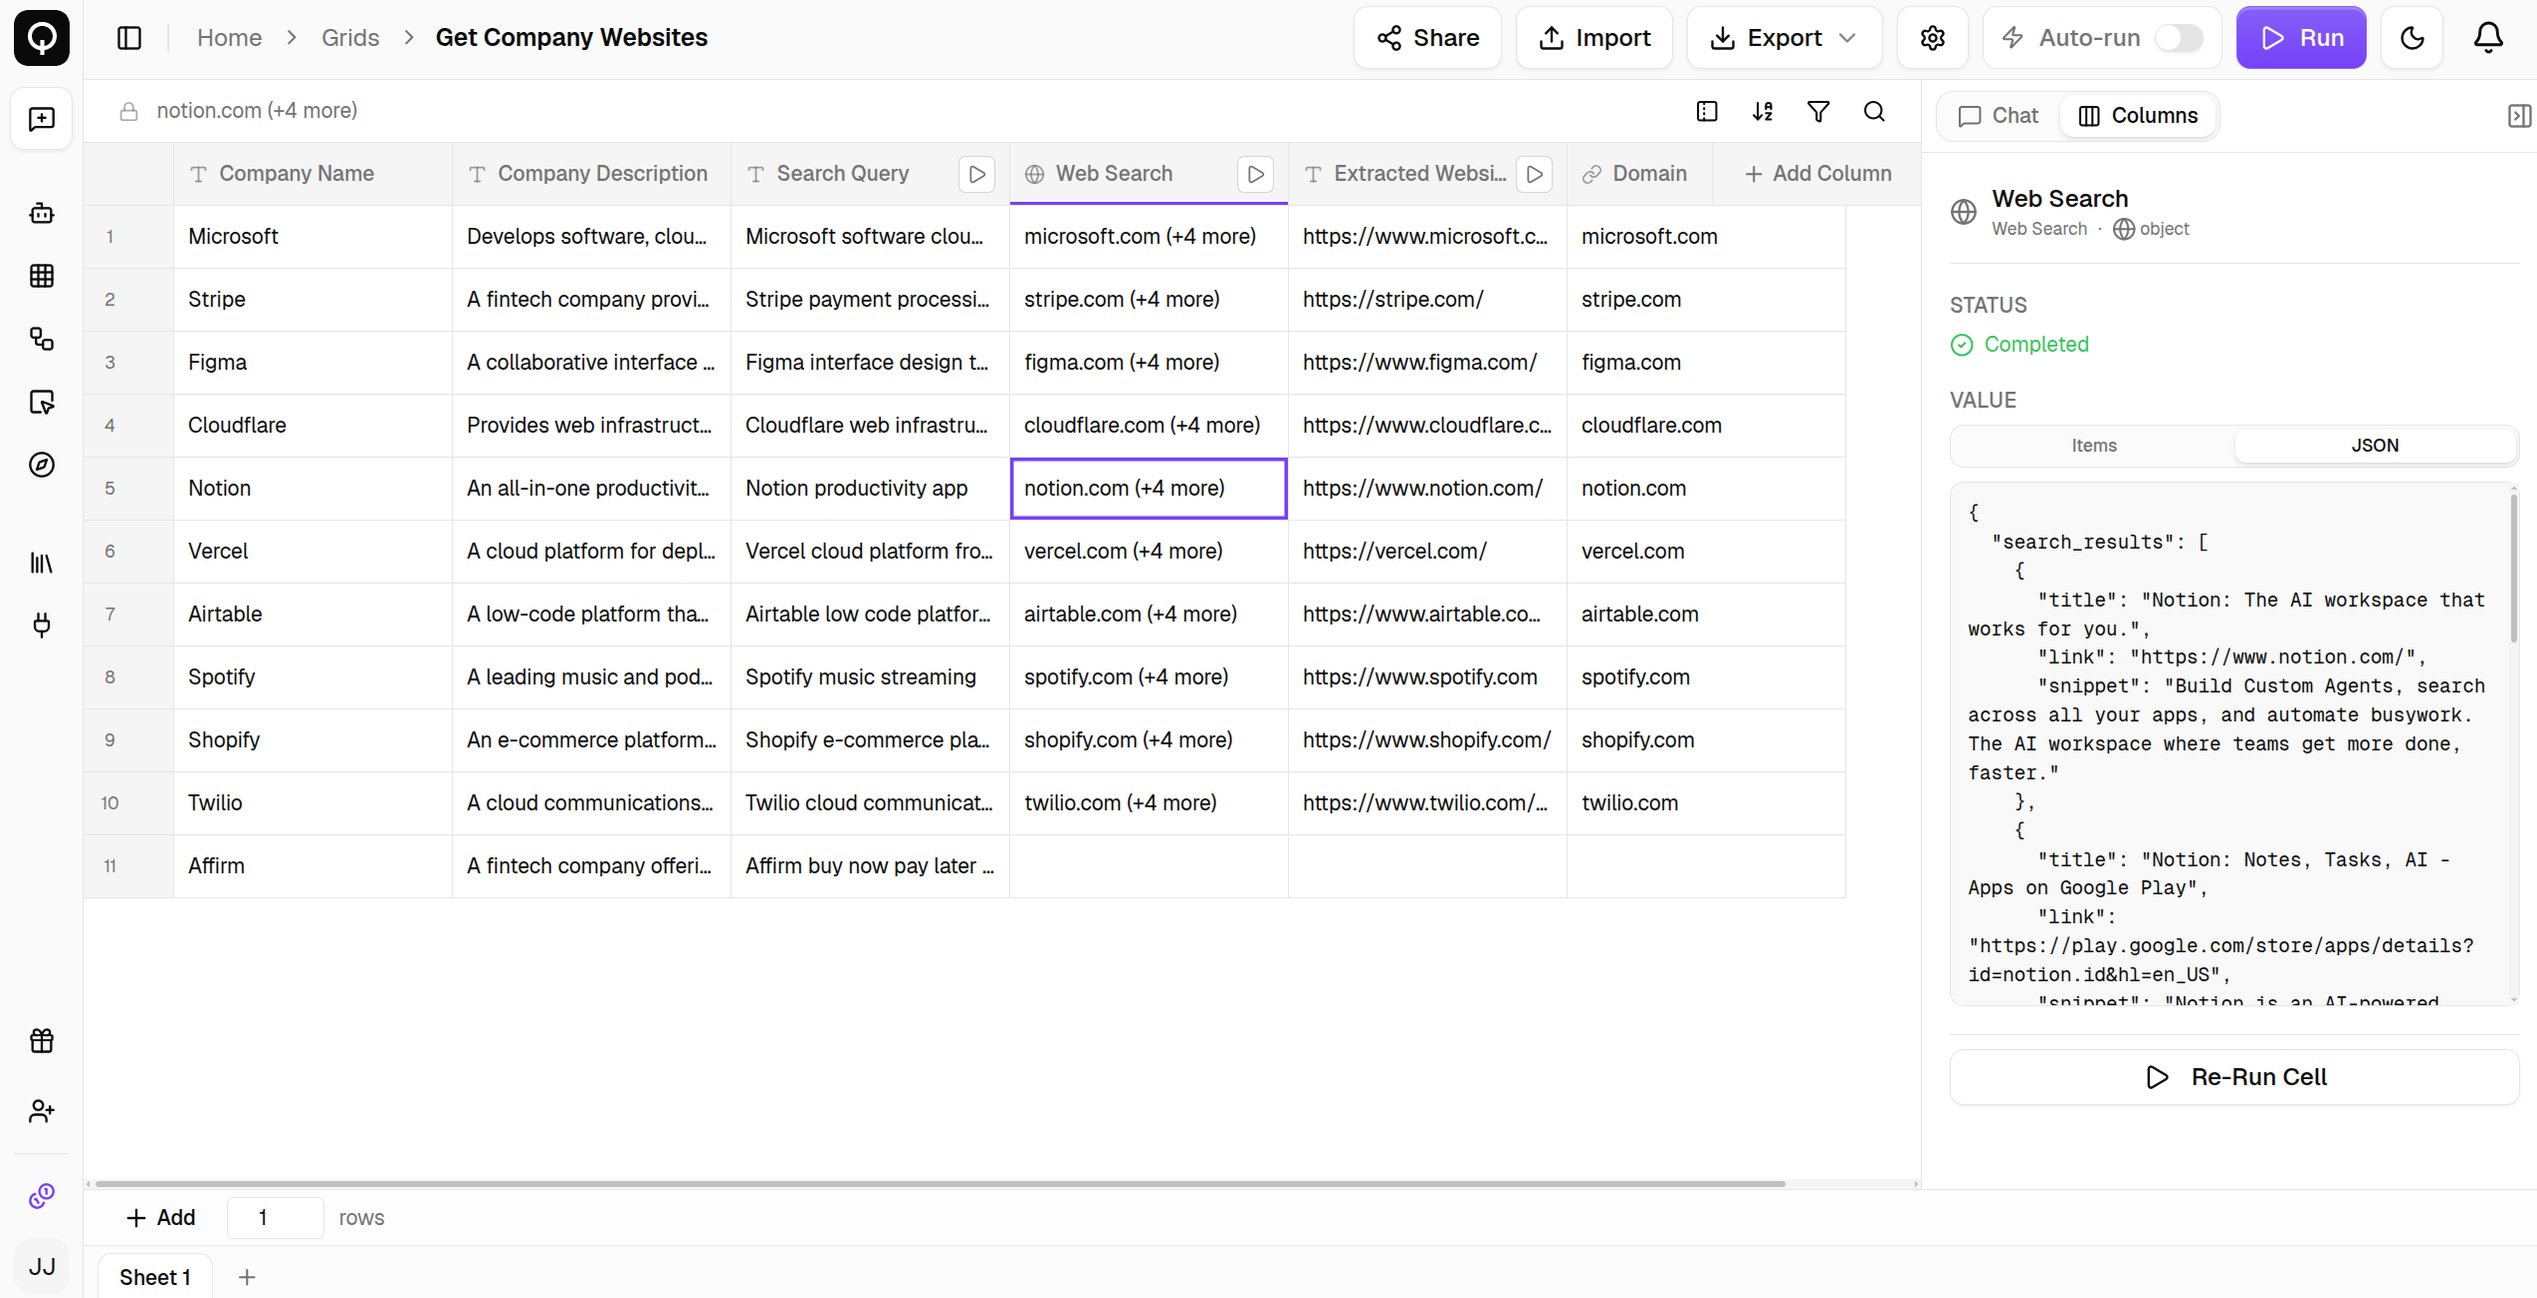Open the workflows icon in sidebar
The width and height of the screenshot is (2537, 1298).
point(41,339)
